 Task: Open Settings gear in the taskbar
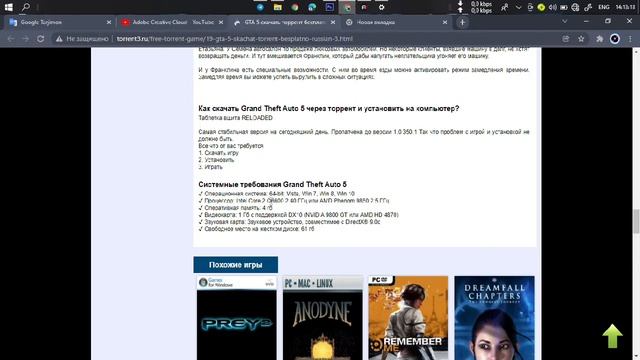[381, 7]
